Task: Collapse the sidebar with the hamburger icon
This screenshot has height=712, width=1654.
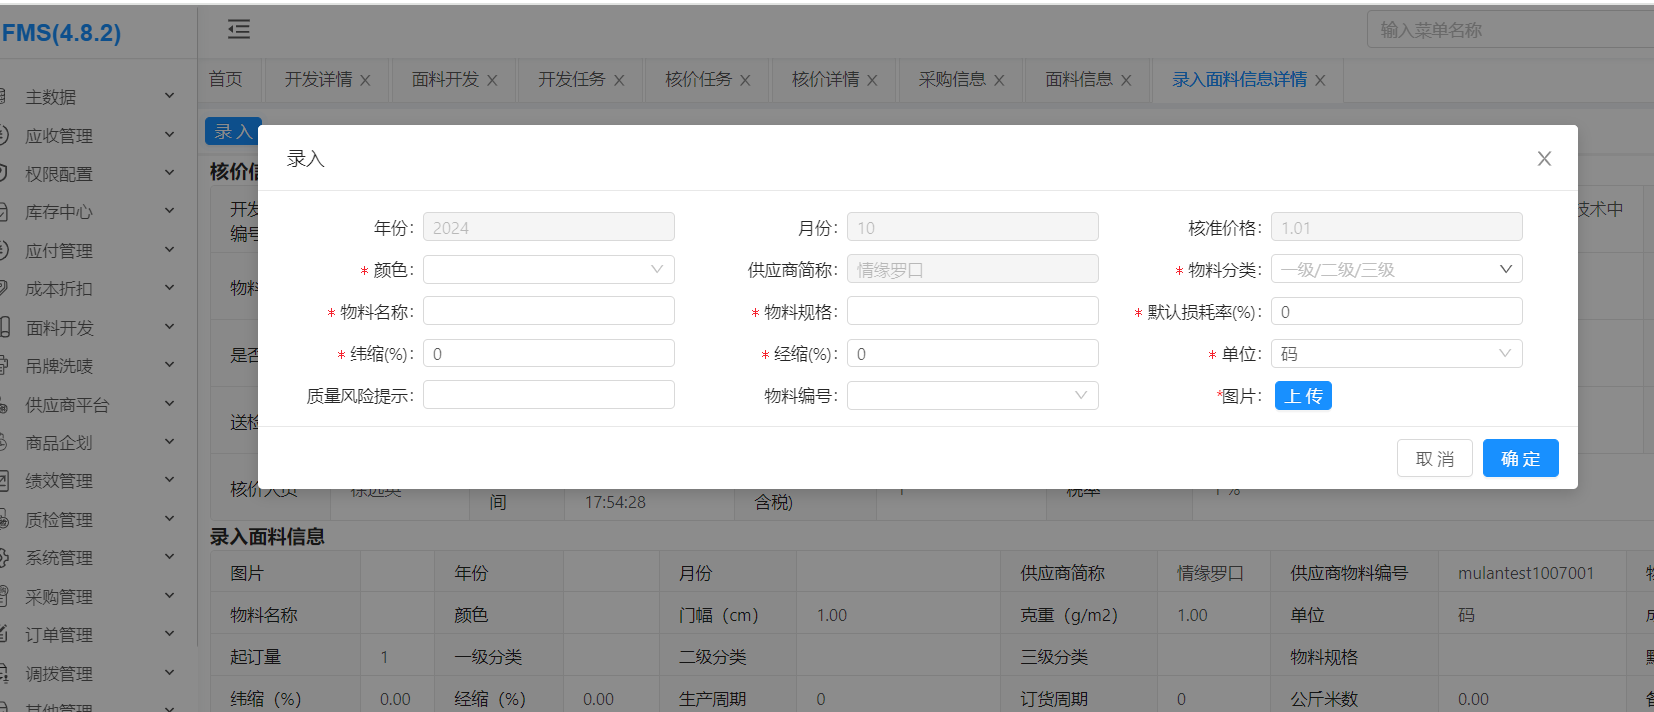Action: pos(239,30)
